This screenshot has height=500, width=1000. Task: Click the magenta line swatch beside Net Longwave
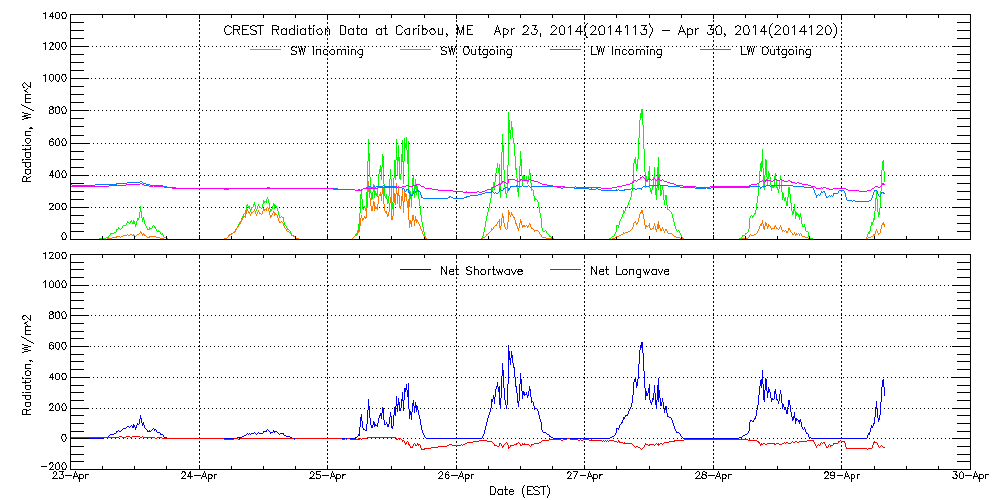[x=567, y=271]
